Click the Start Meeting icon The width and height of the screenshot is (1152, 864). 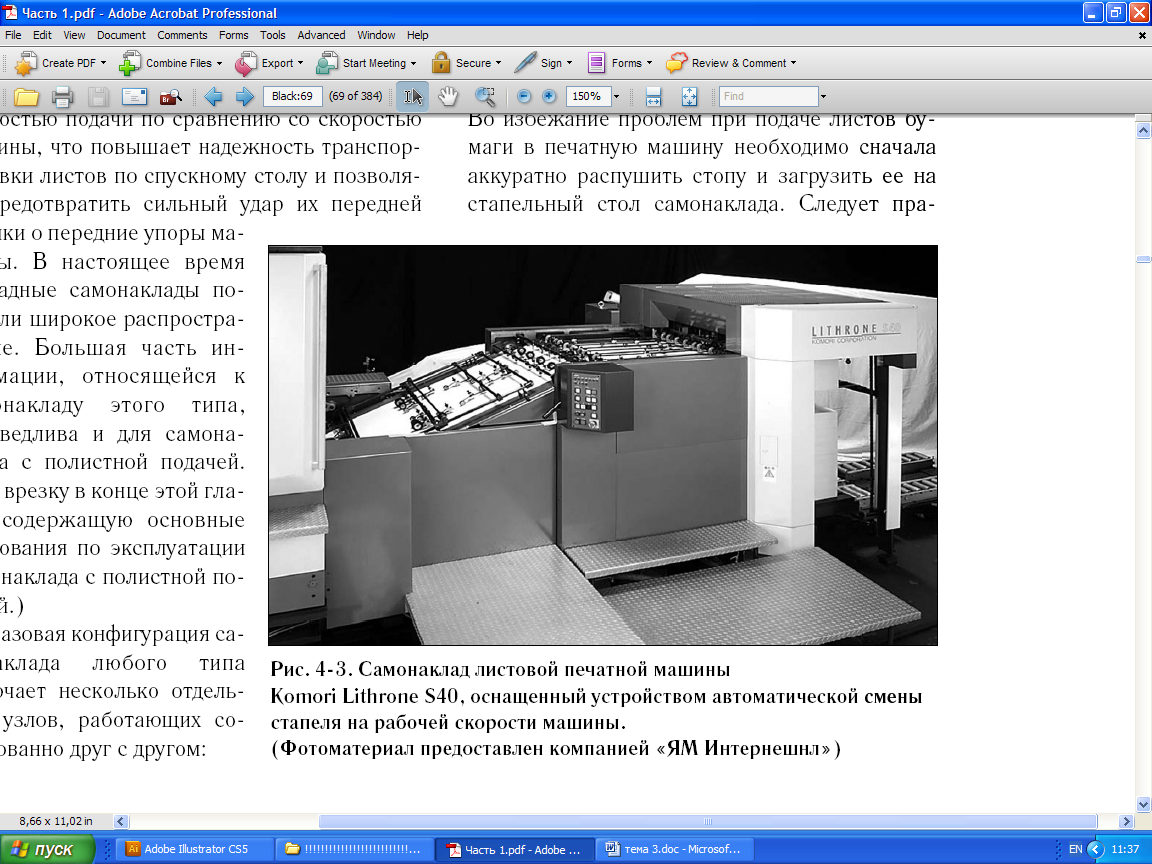point(327,63)
